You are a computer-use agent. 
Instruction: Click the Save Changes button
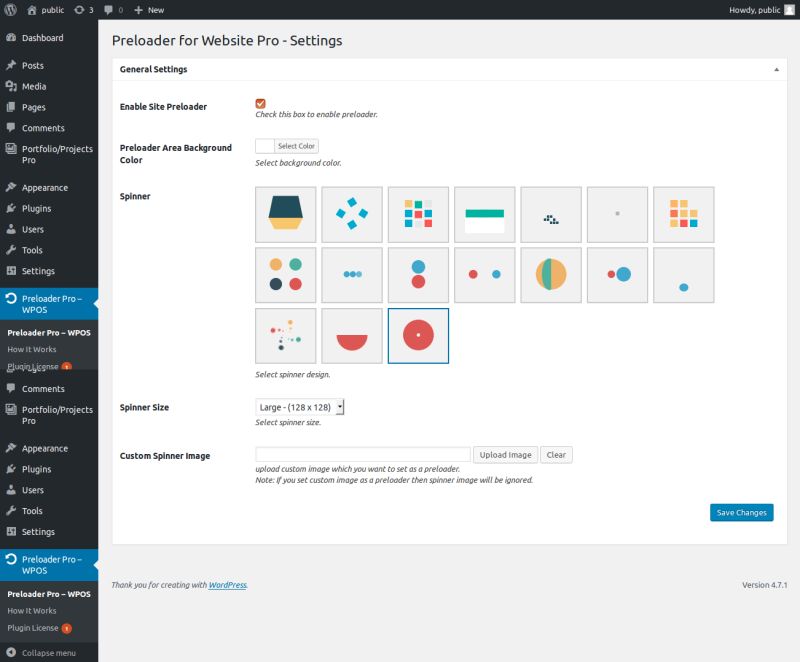tap(741, 512)
